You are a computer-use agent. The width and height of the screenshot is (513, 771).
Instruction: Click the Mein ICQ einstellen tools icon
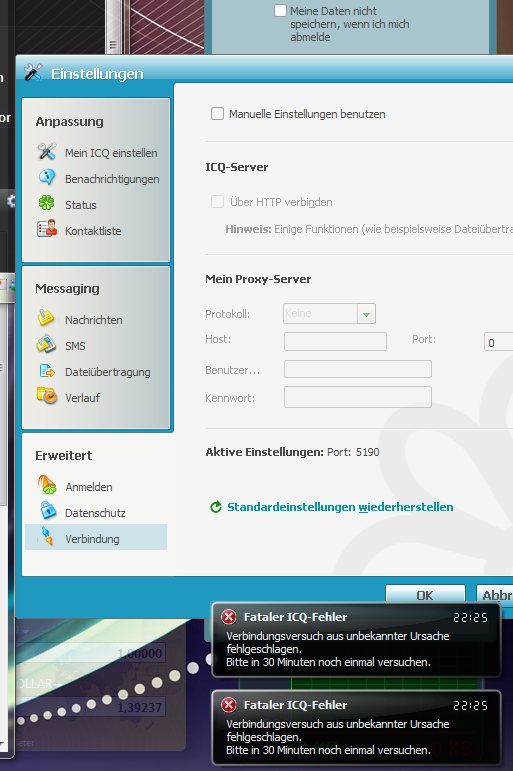[x=47, y=151]
